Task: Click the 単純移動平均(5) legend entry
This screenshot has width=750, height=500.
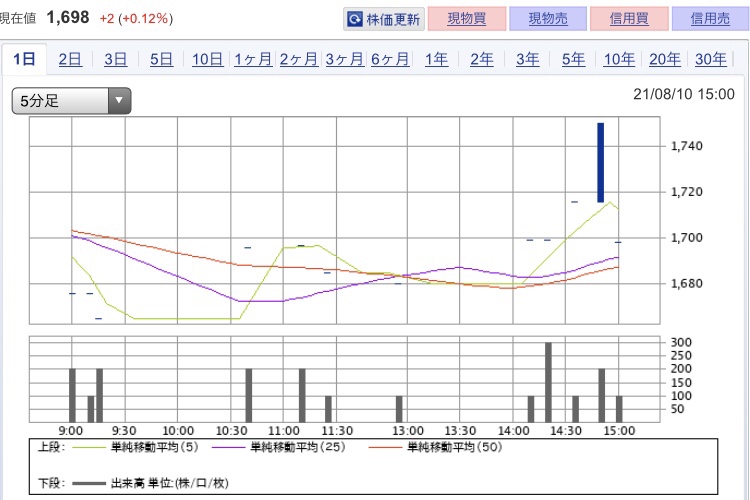Action: pos(134,447)
